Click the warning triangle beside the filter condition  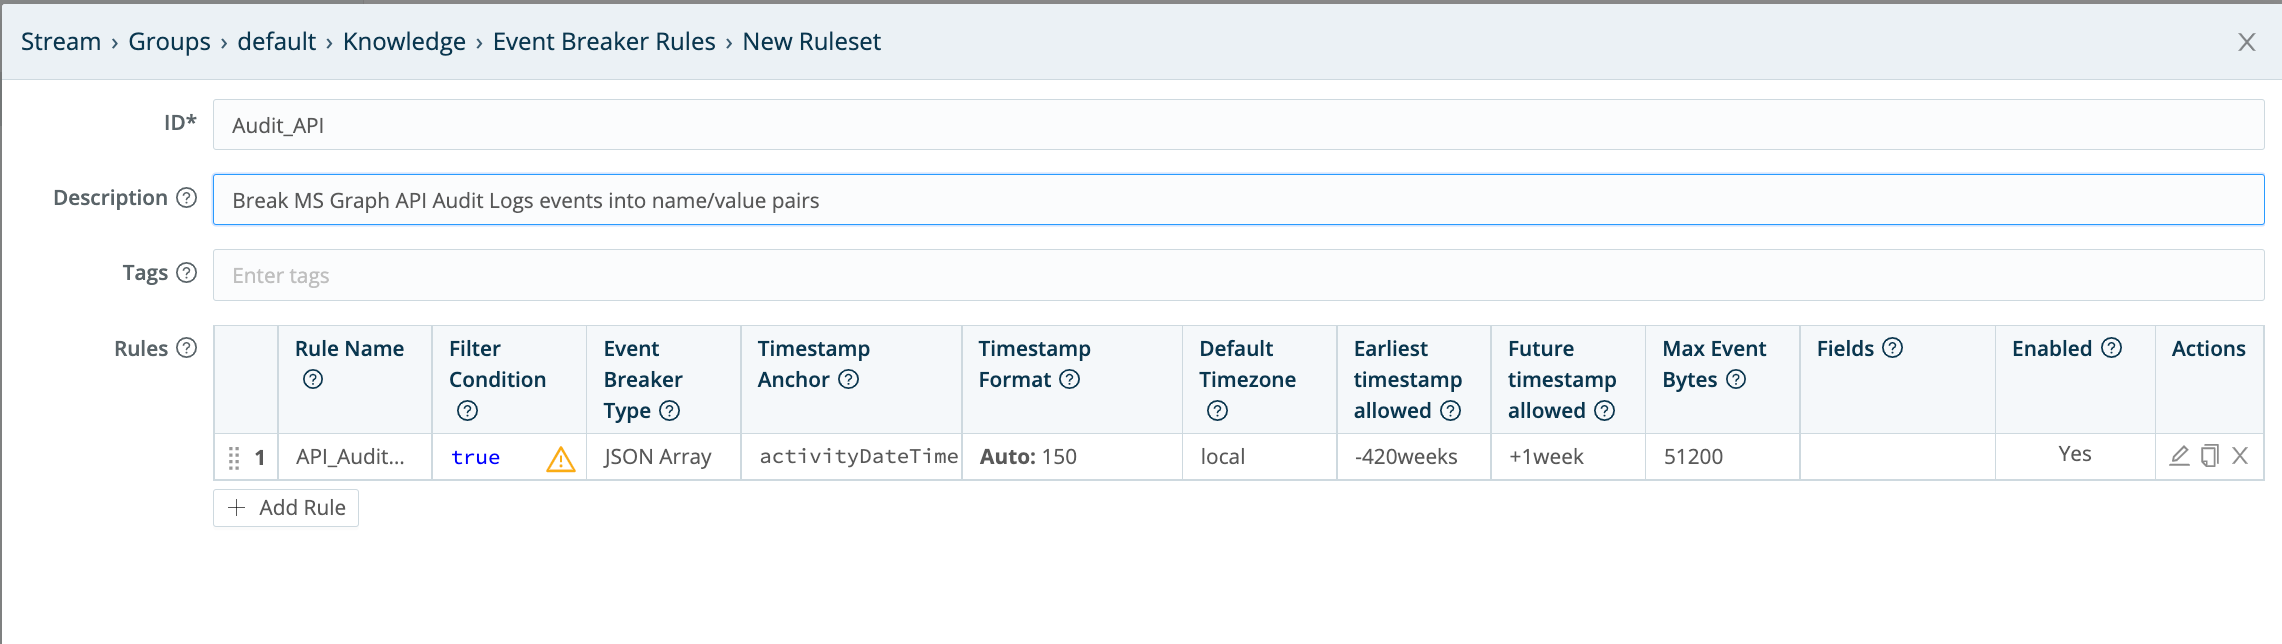pyautogui.click(x=560, y=460)
